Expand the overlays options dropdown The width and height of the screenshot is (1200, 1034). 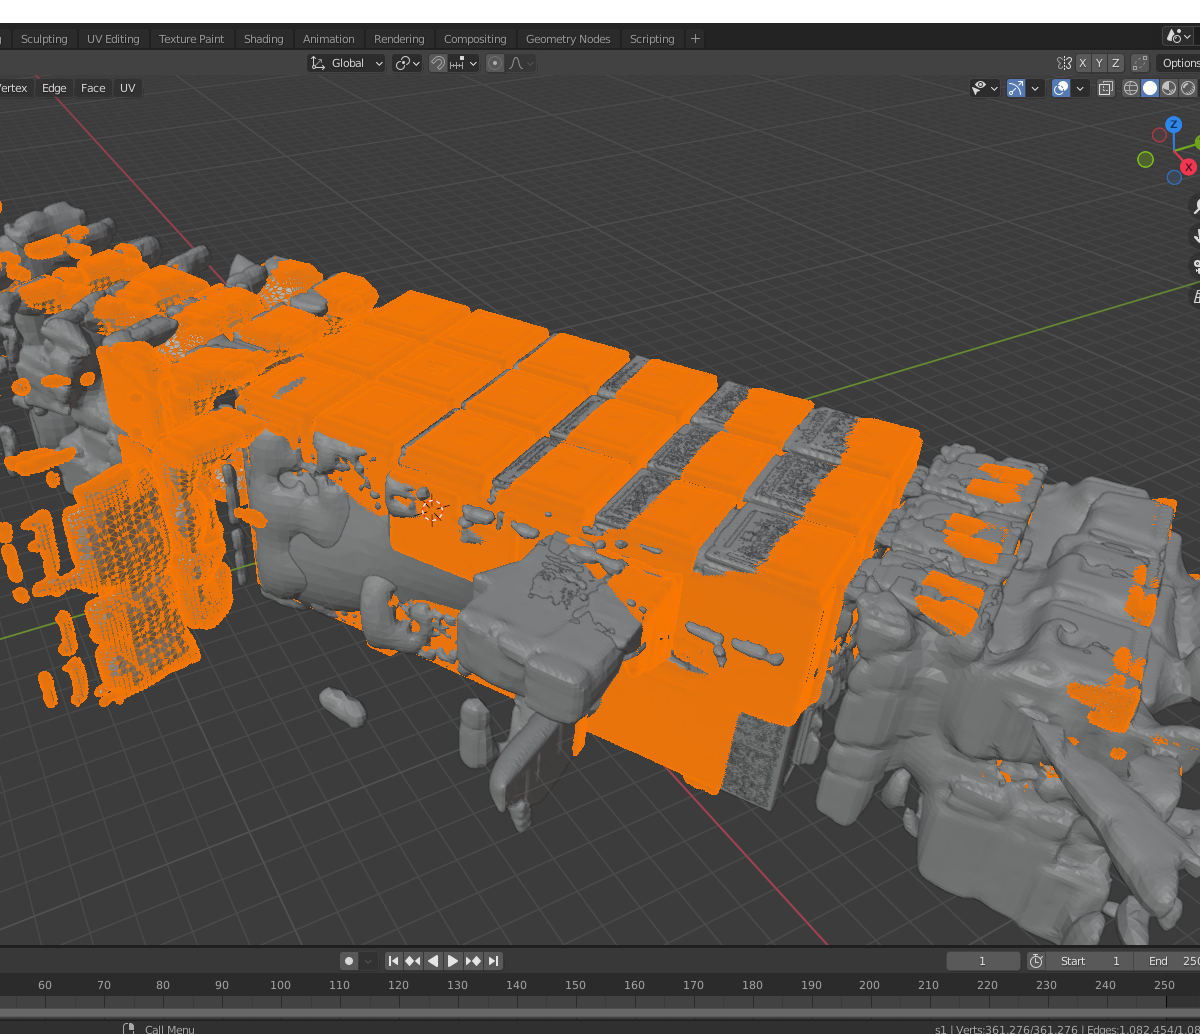point(1081,88)
